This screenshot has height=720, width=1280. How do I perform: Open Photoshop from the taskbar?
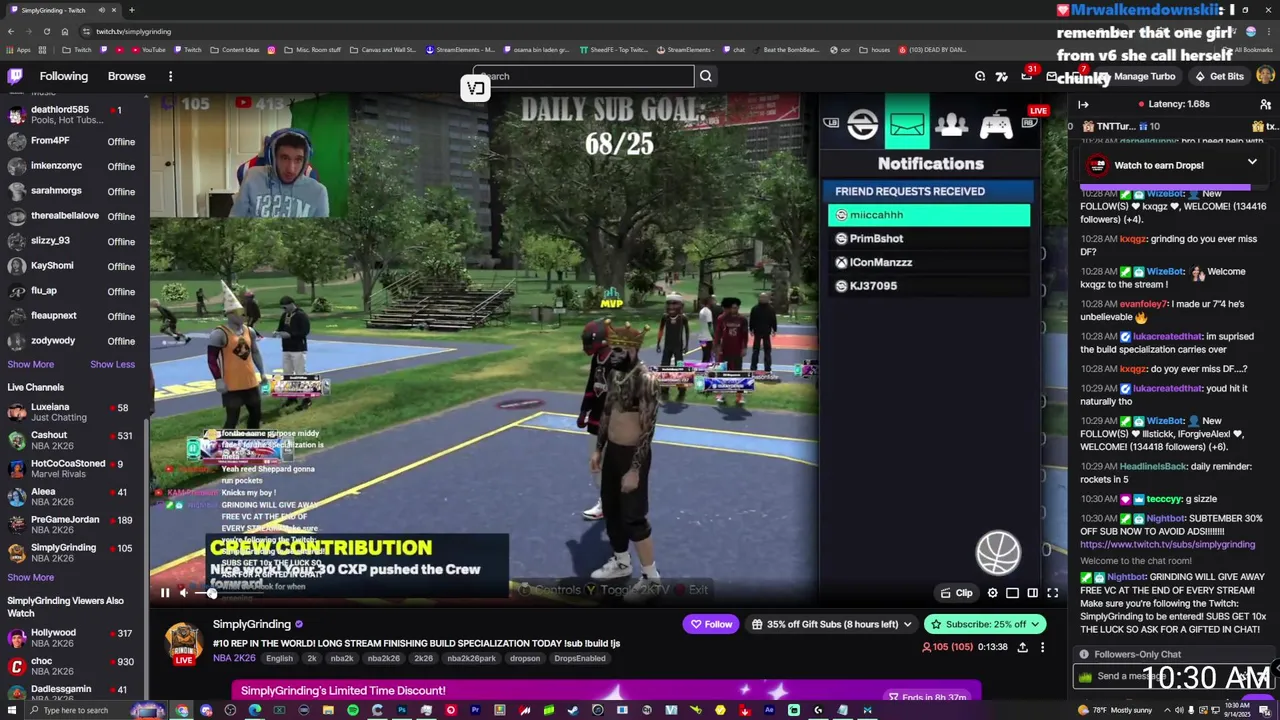[x=402, y=710]
